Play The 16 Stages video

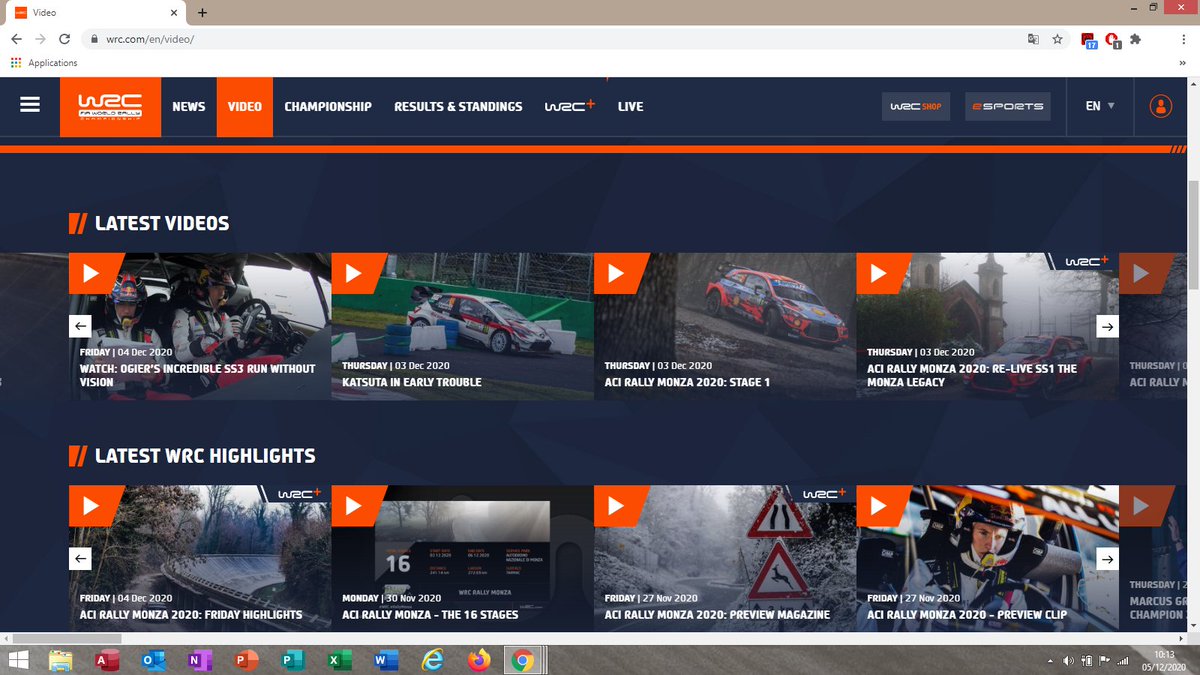tap(354, 506)
